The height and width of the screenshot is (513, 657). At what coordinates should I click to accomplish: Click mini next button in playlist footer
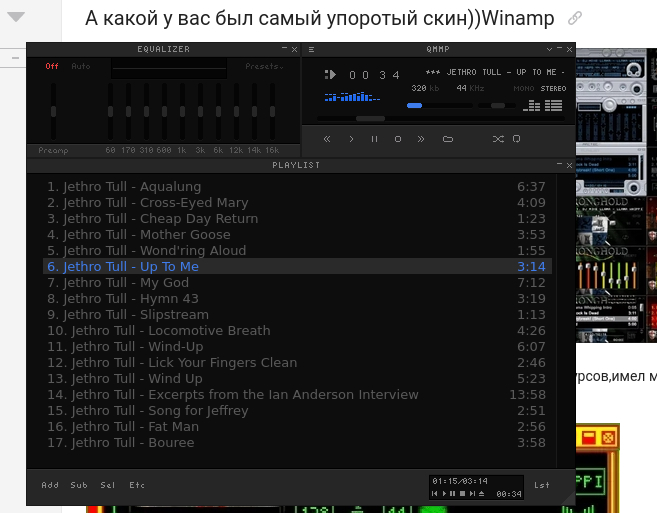tap(472, 494)
